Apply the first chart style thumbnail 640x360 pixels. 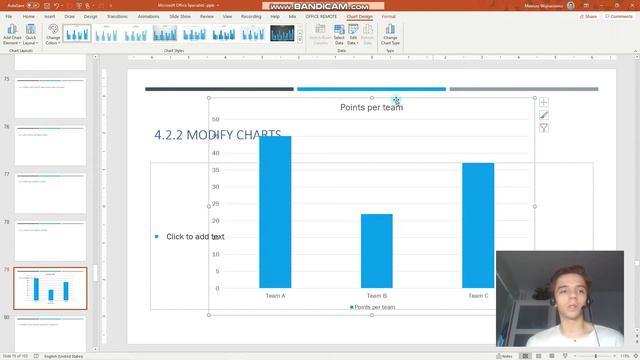click(x=77, y=33)
